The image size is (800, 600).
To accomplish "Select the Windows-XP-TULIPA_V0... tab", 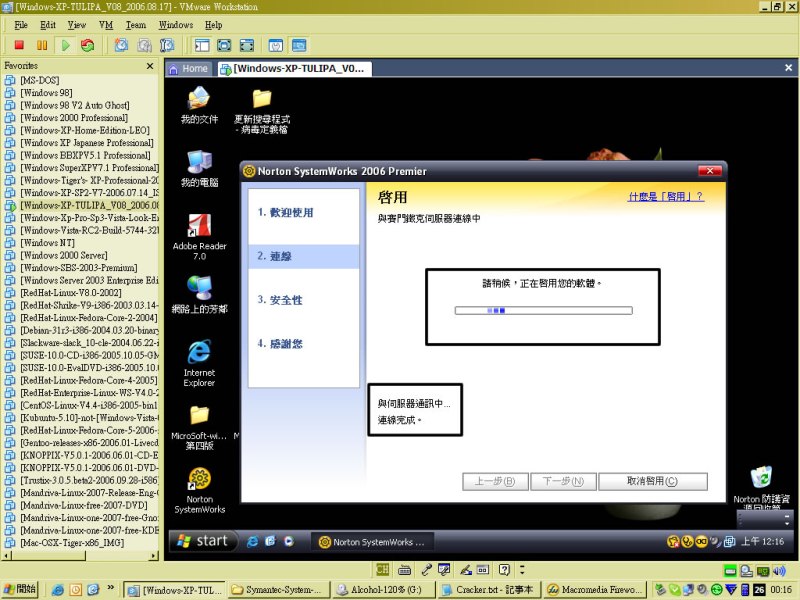I will (x=294, y=69).
